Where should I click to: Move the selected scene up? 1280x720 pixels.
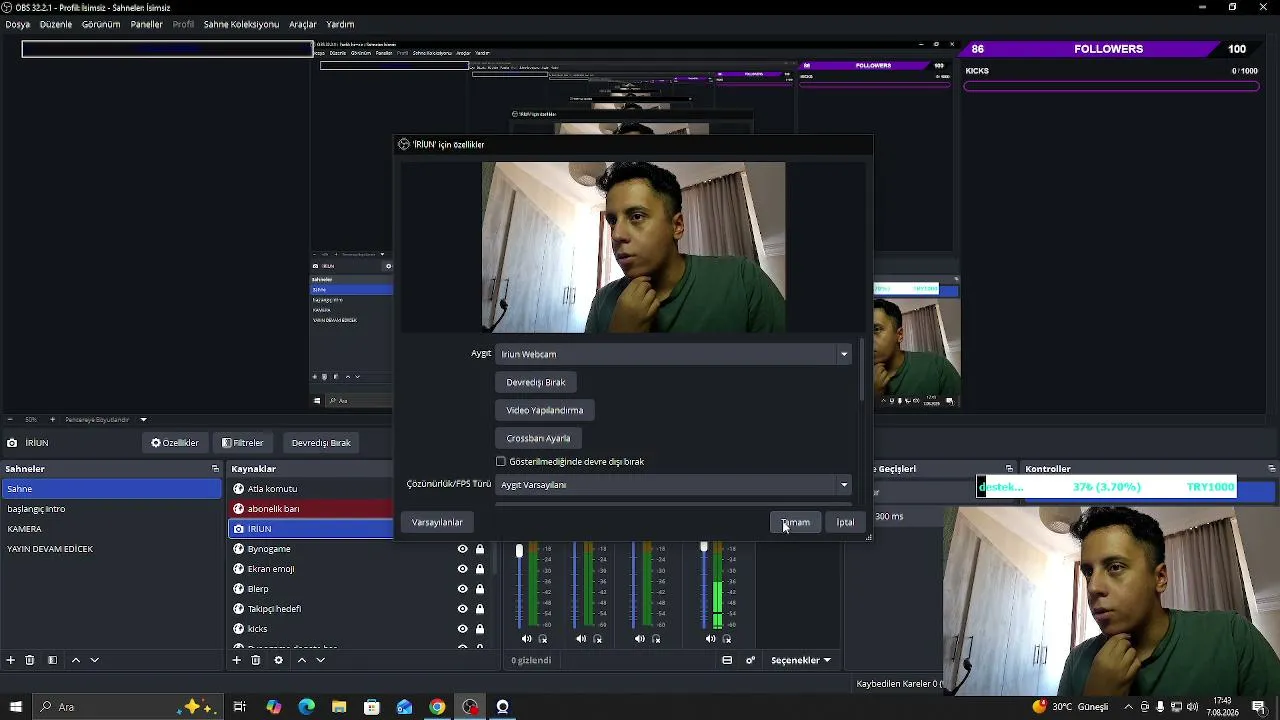pos(75,660)
